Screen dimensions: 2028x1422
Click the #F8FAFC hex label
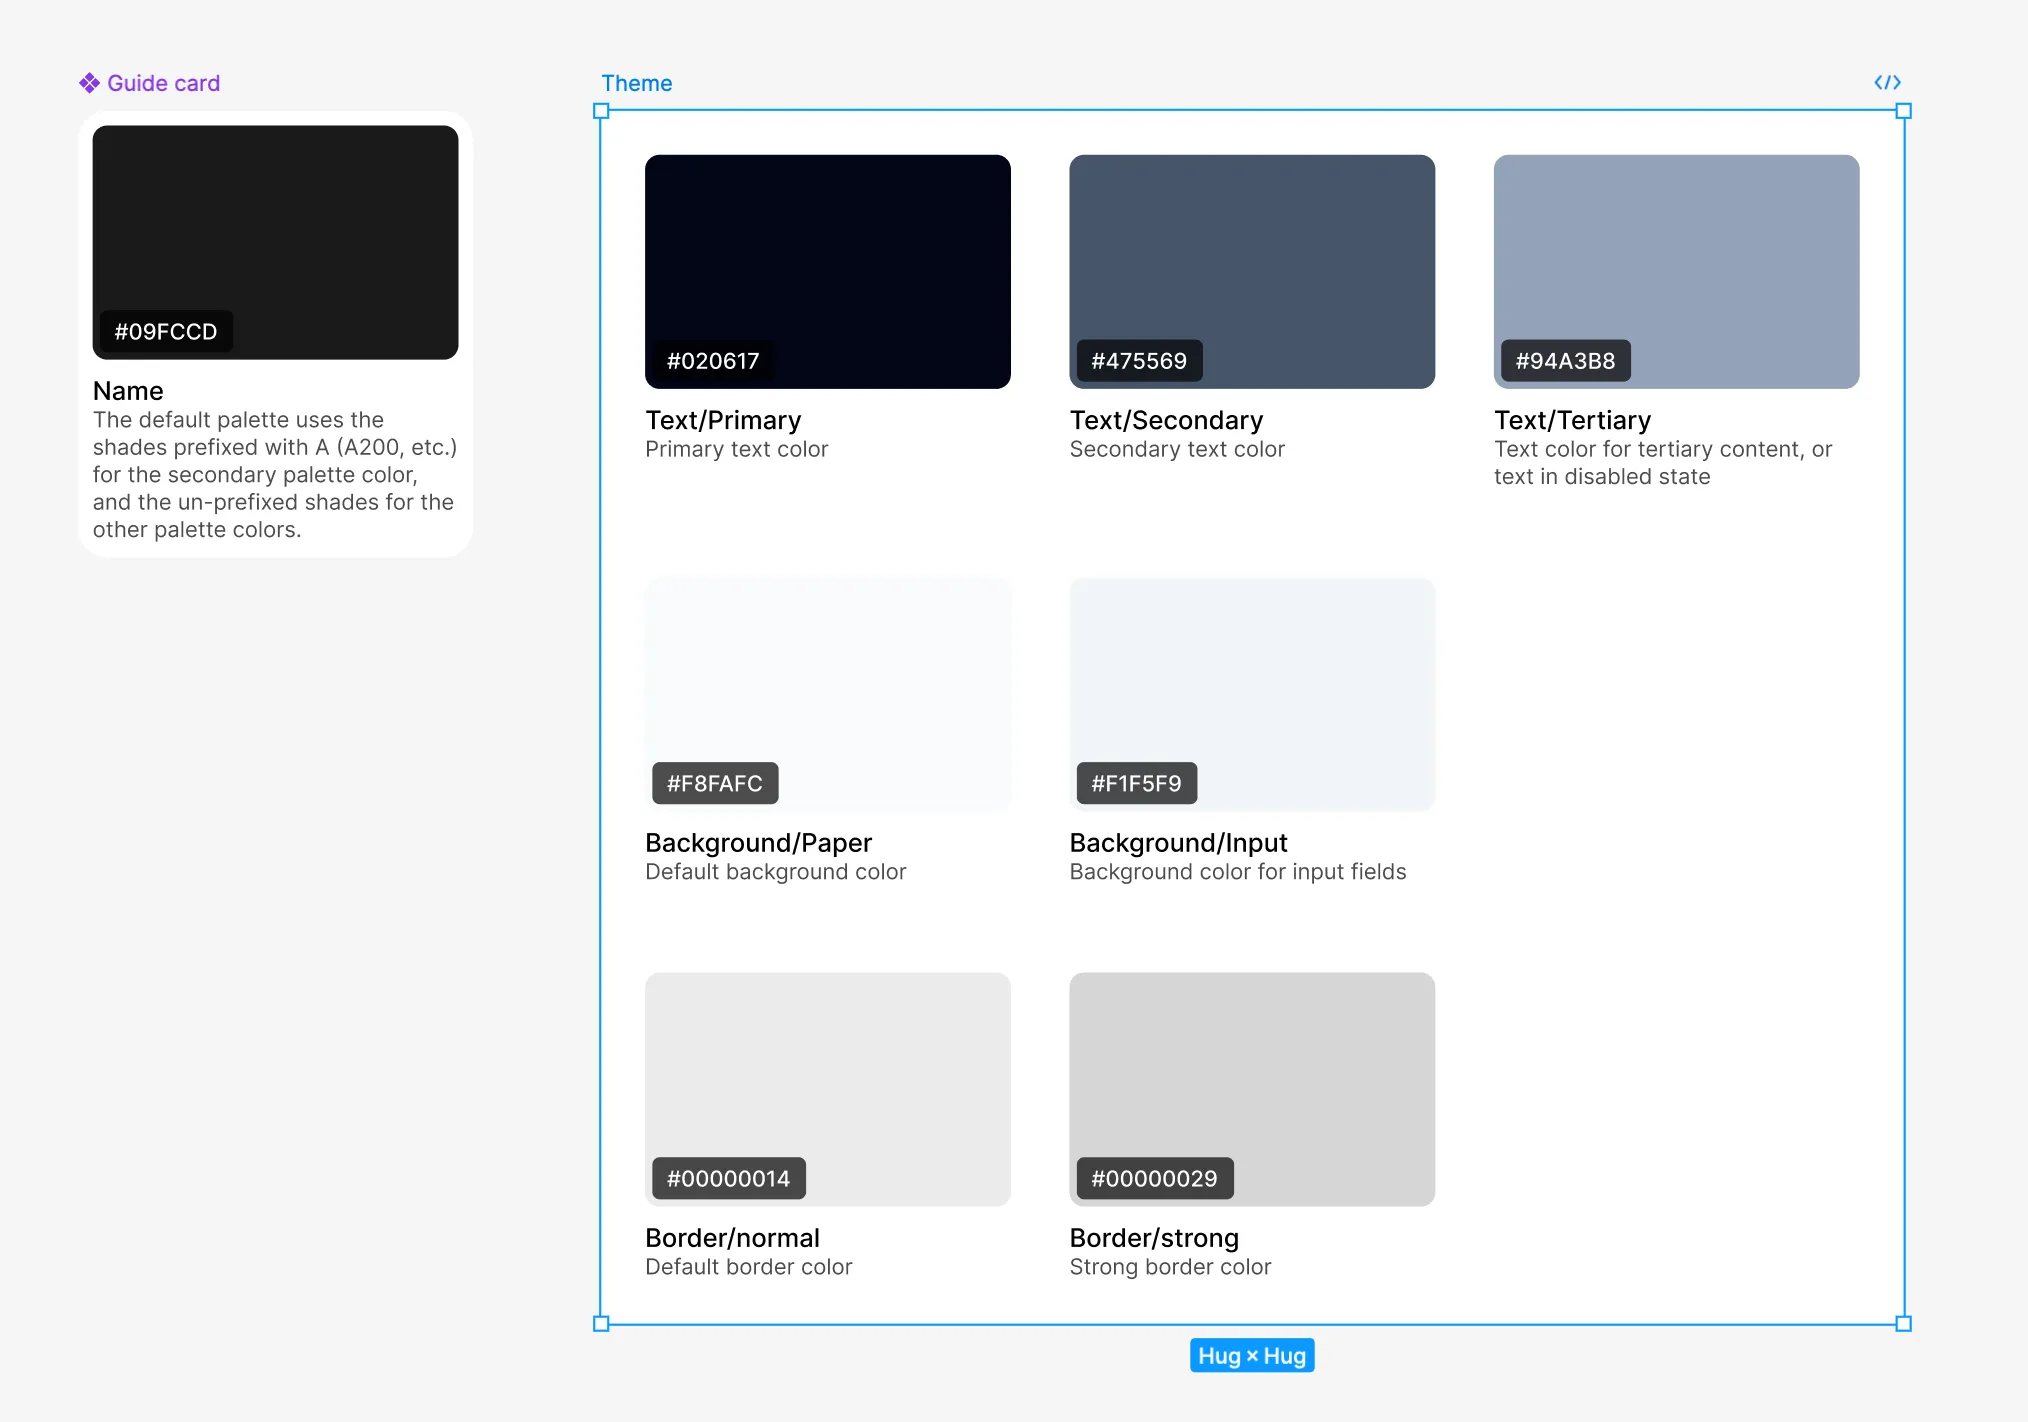click(x=715, y=783)
